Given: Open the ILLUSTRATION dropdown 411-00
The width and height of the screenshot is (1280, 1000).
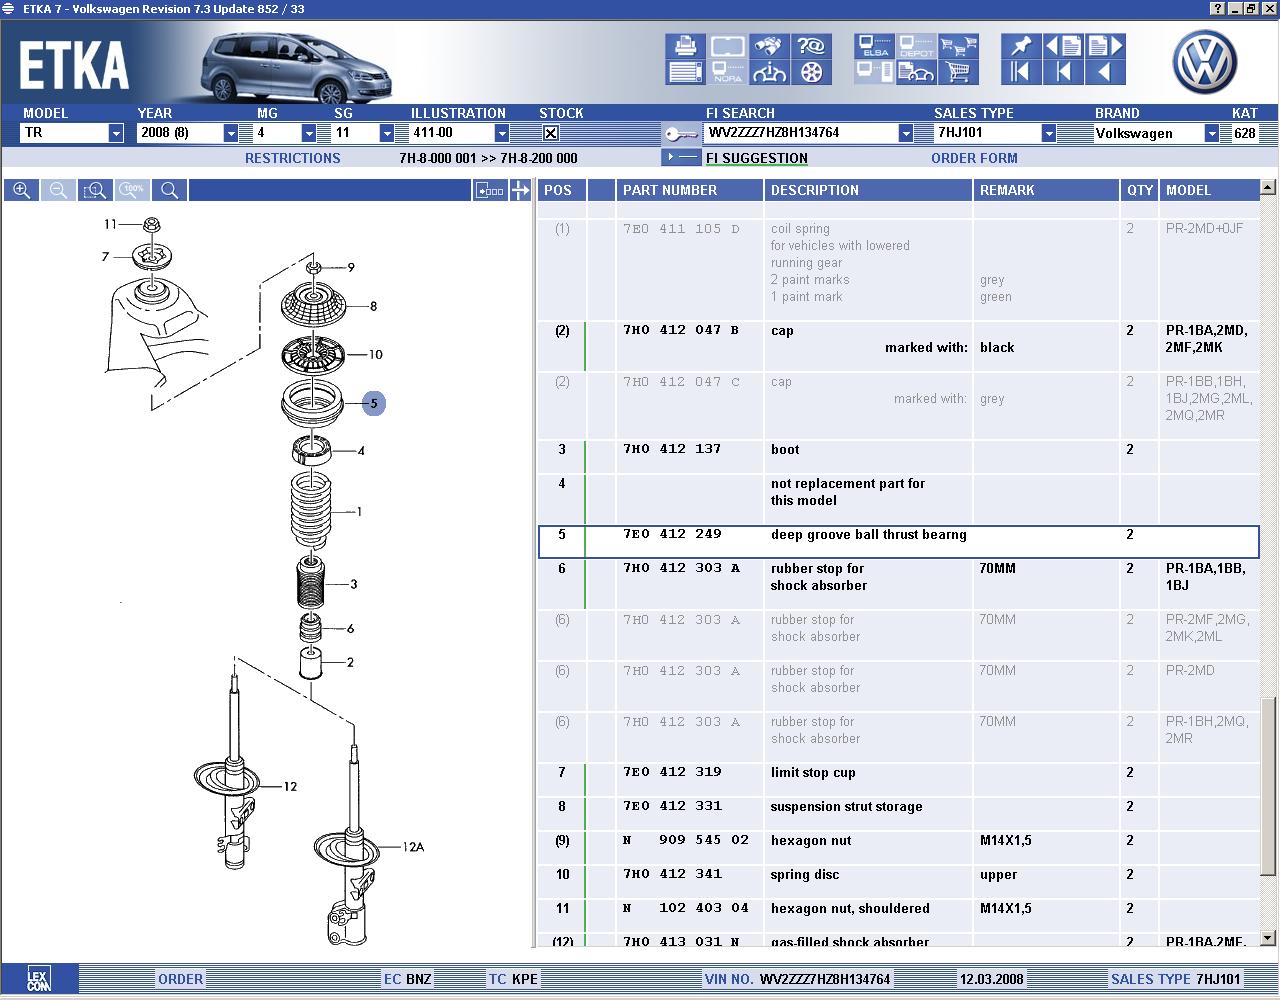Looking at the screenshot, I should click(502, 133).
